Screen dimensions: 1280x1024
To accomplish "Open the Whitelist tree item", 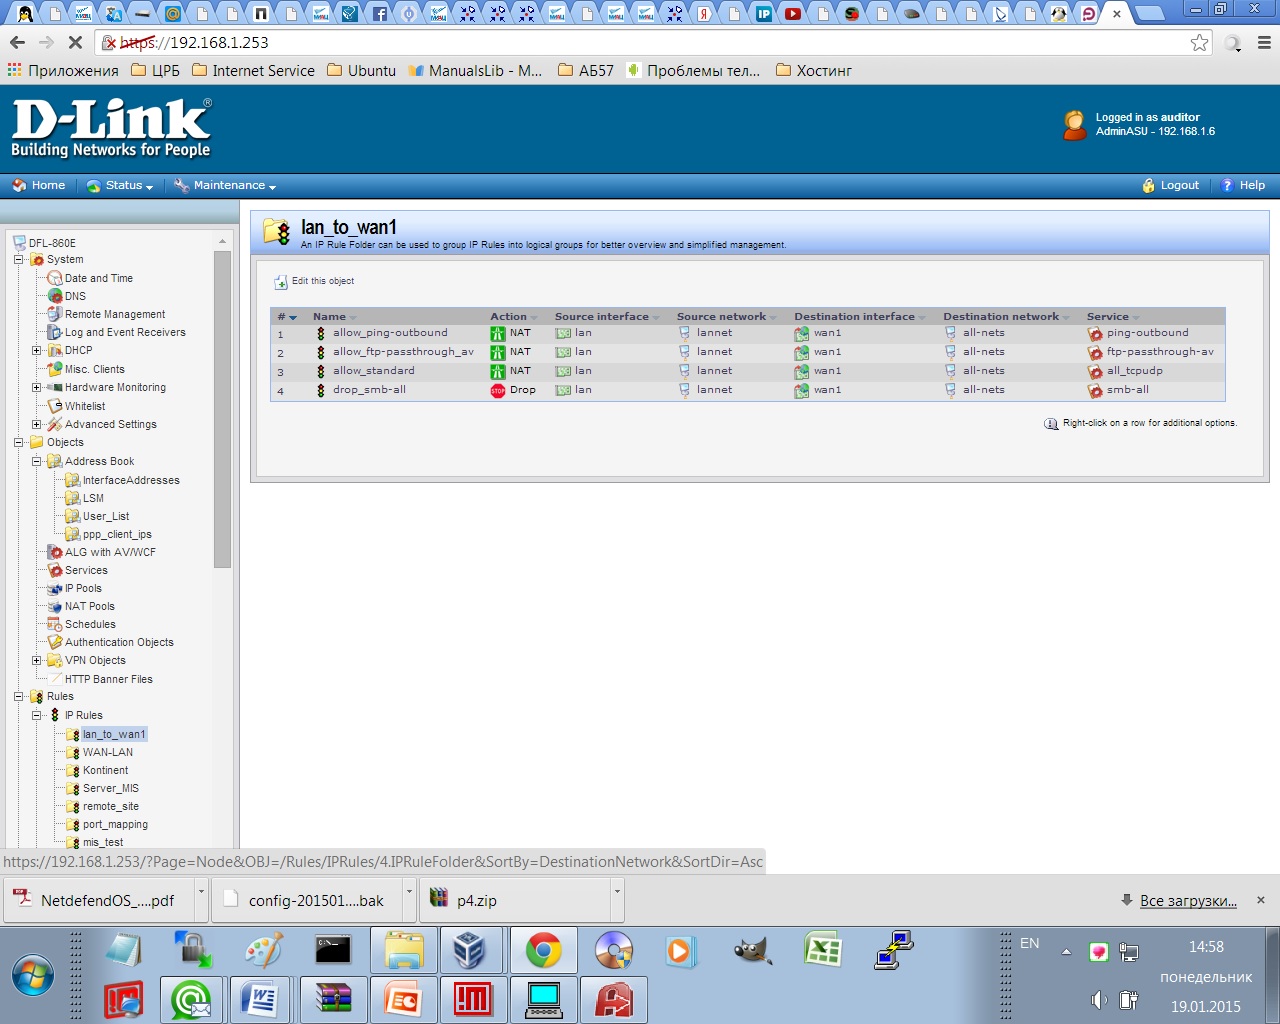I will click(x=85, y=406).
